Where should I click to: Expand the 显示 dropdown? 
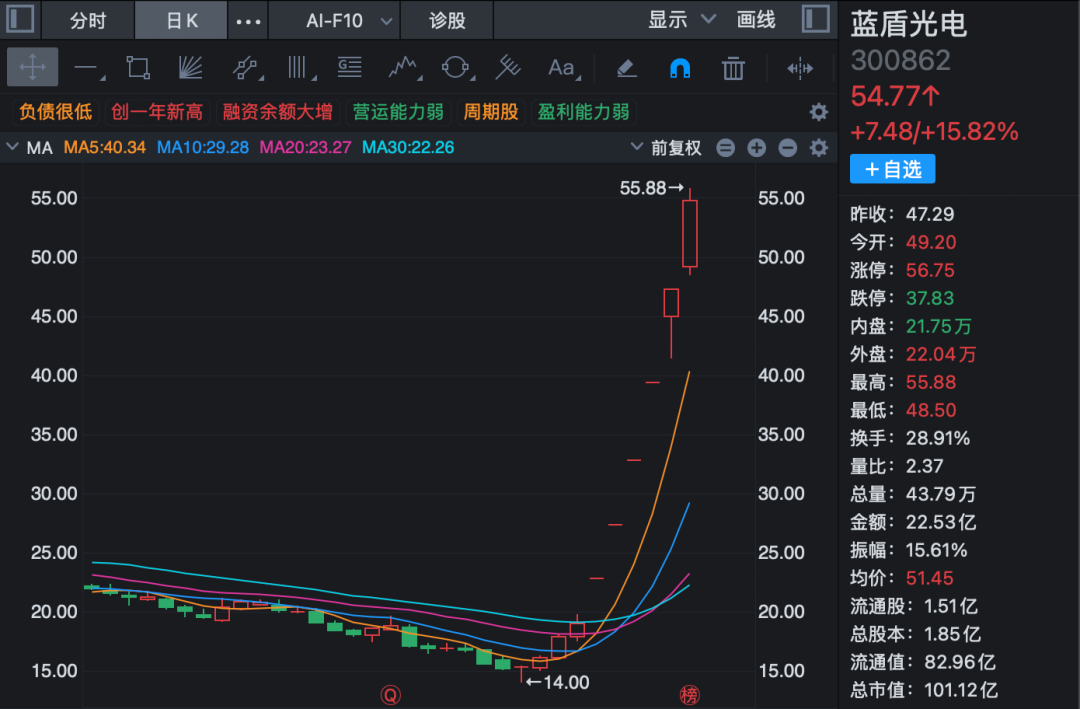point(682,20)
